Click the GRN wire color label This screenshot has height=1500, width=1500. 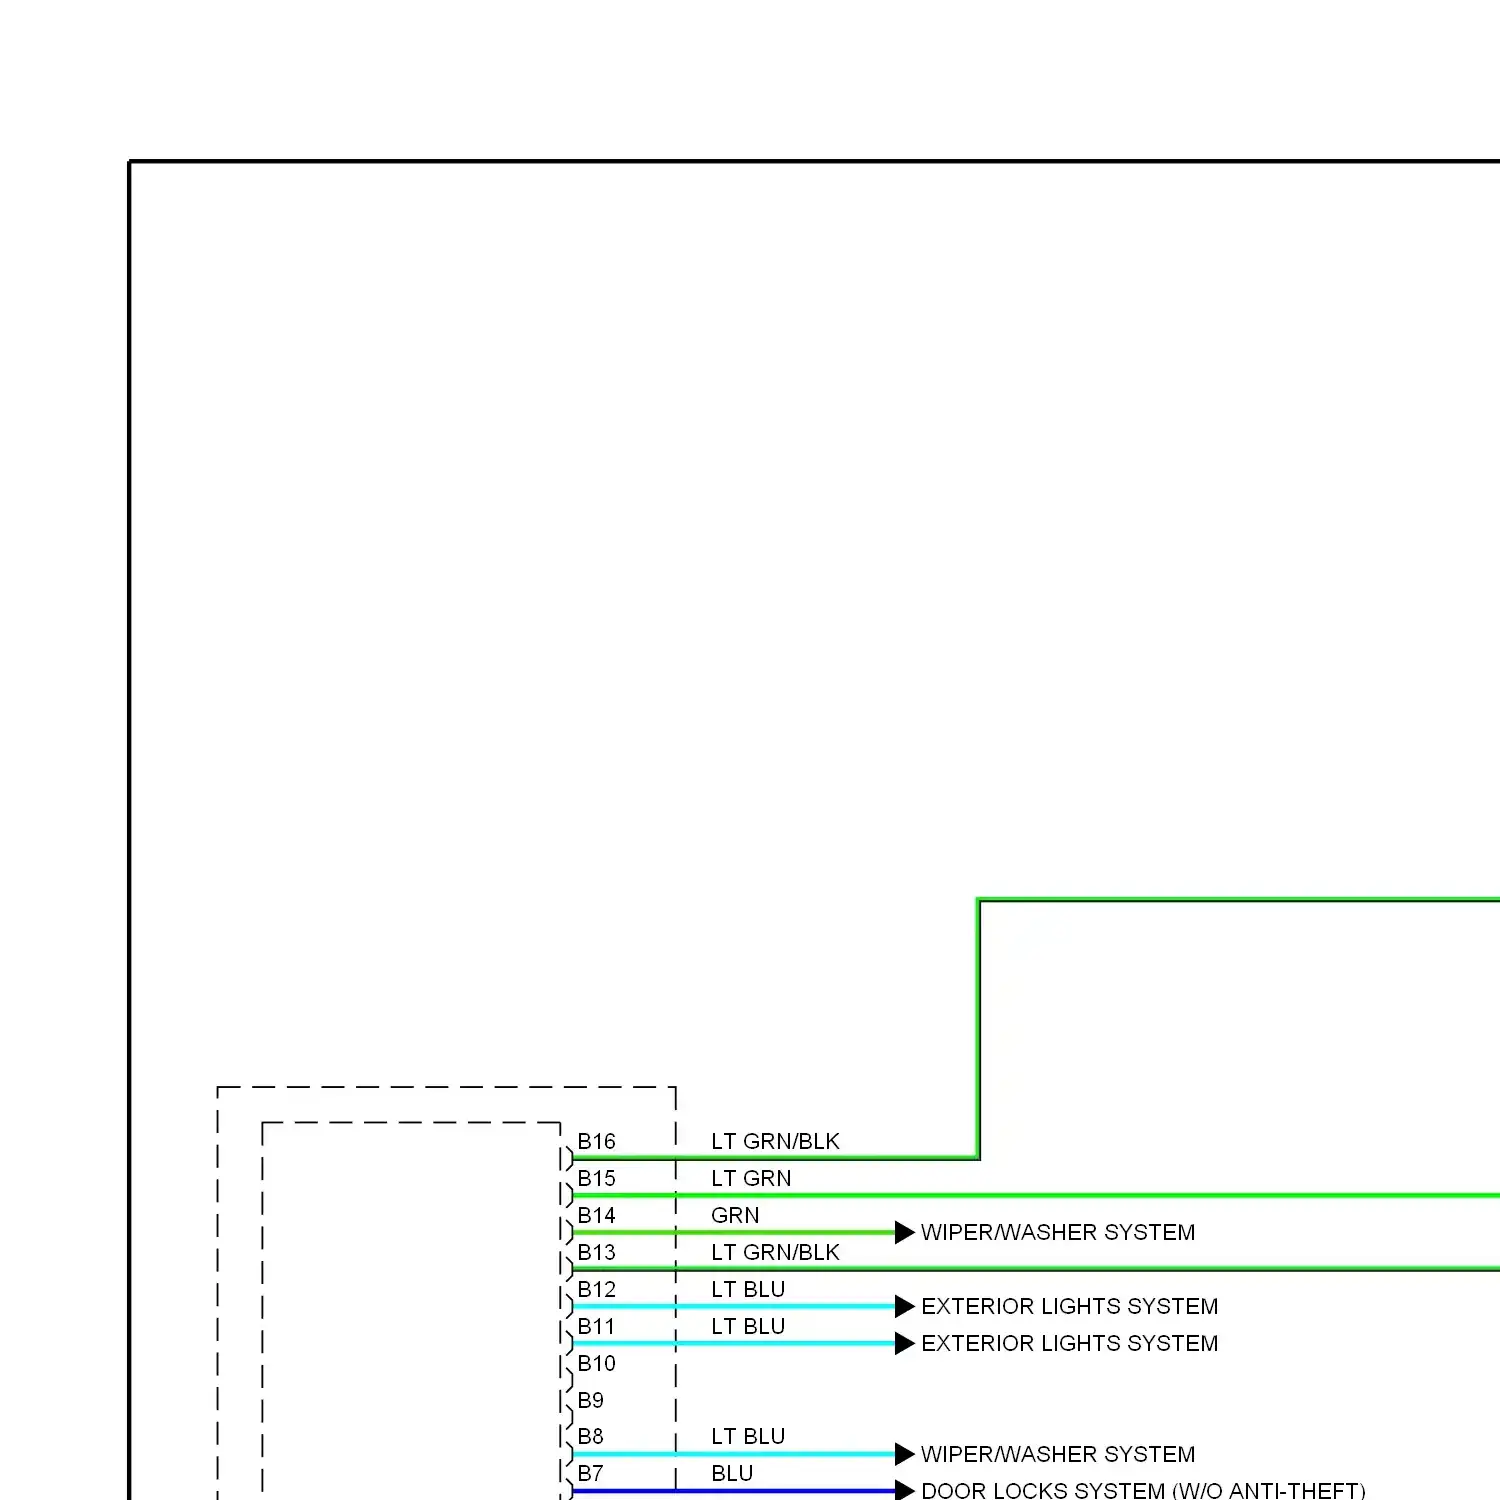pyautogui.click(x=735, y=1215)
